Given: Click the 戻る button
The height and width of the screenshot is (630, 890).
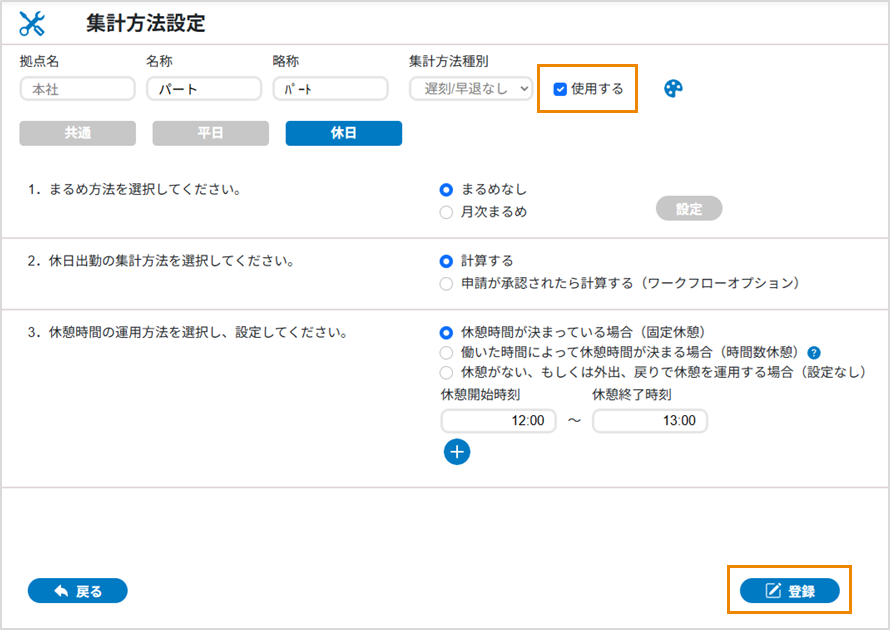Looking at the screenshot, I should 78,591.
